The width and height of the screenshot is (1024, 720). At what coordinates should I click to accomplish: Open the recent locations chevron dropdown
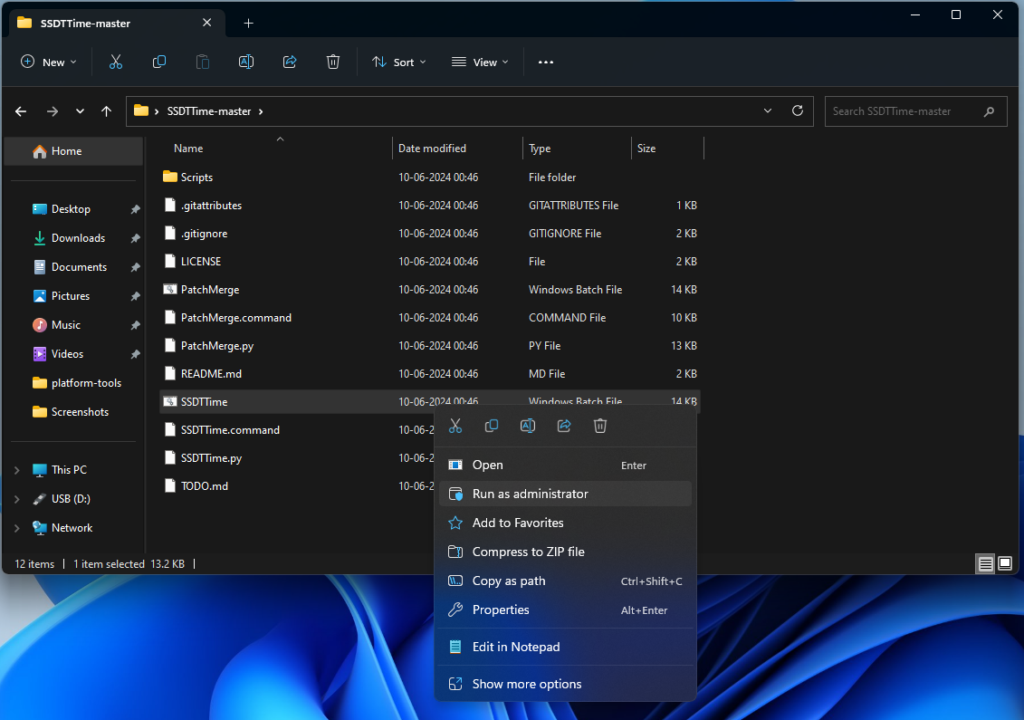[x=80, y=111]
